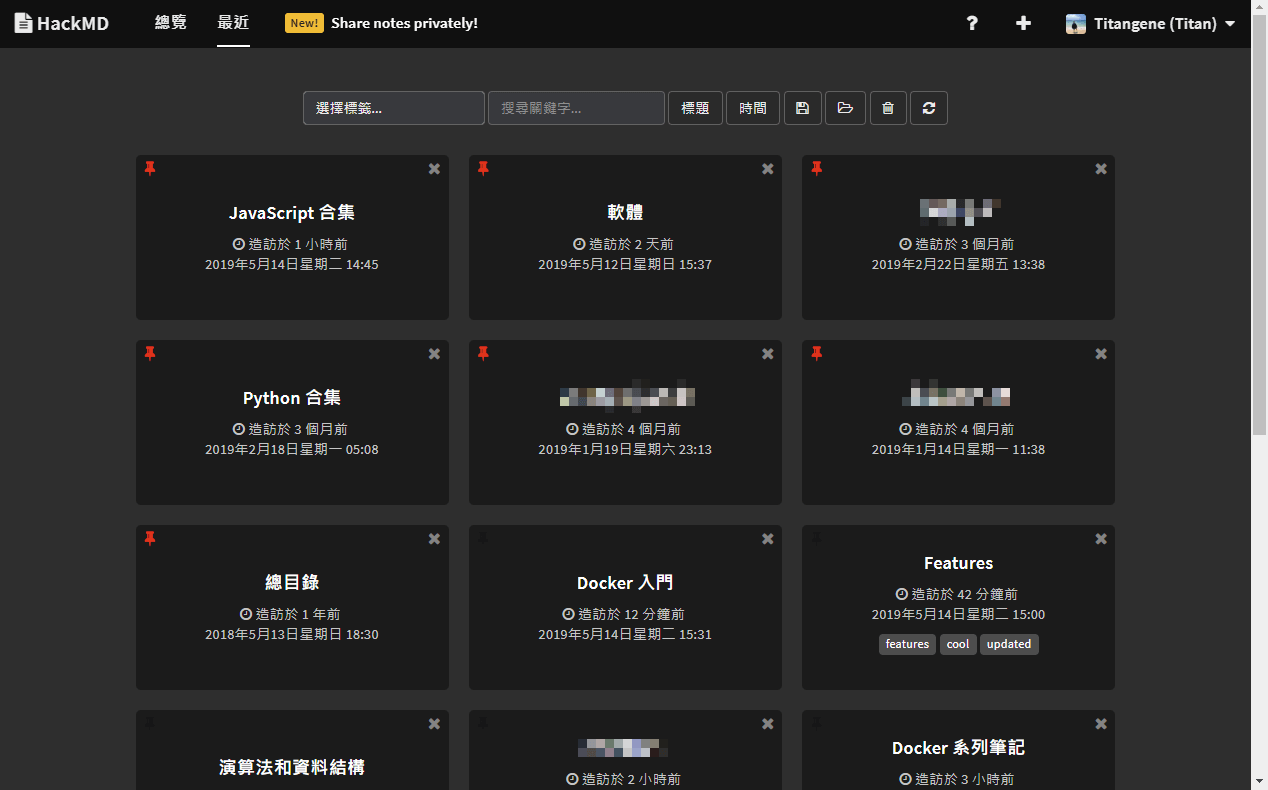This screenshot has width=1268, height=790.
Task: Remove the 總目錄 card
Action: (x=434, y=539)
